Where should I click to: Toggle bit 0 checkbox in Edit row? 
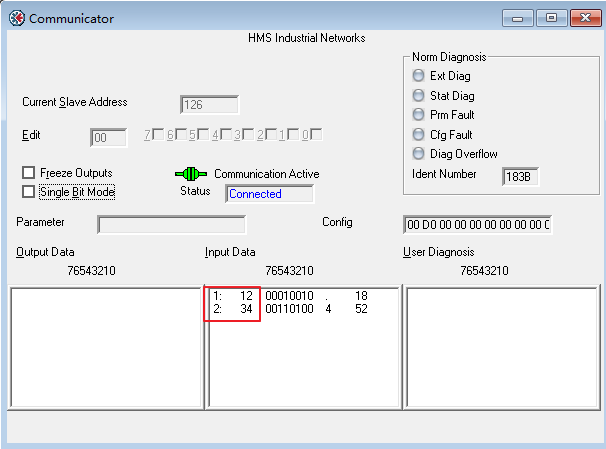[317, 134]
